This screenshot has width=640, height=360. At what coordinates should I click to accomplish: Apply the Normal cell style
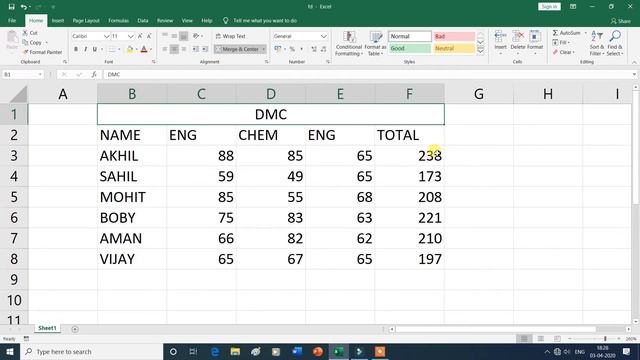[409, 36]
